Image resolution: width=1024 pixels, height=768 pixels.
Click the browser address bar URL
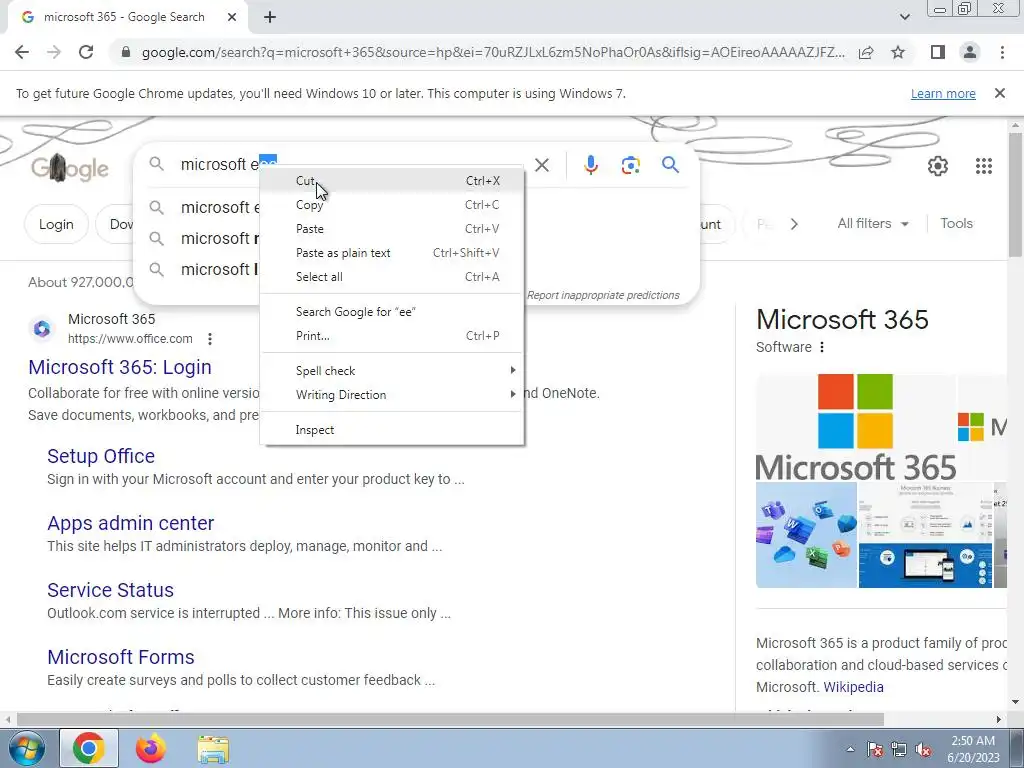(492, 52)
